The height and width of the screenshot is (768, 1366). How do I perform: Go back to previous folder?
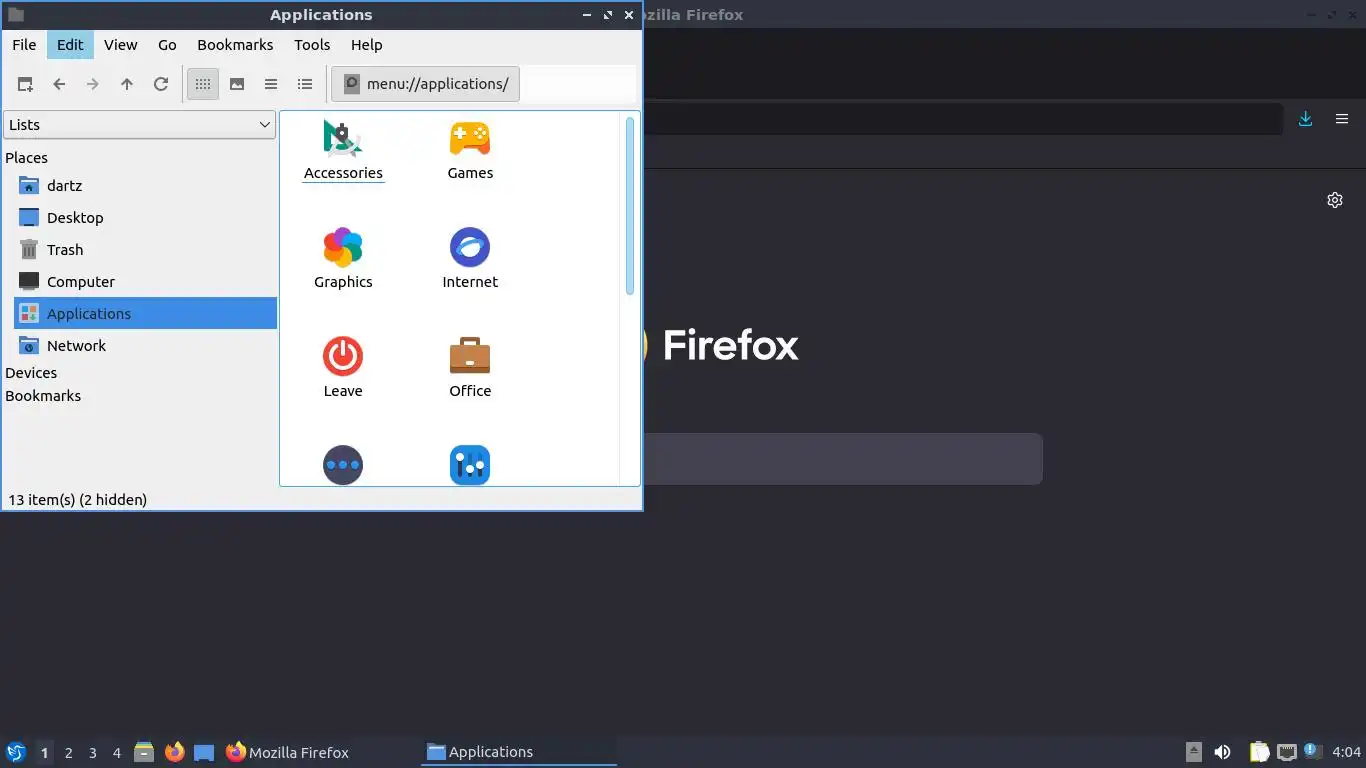tap(59, 84)
